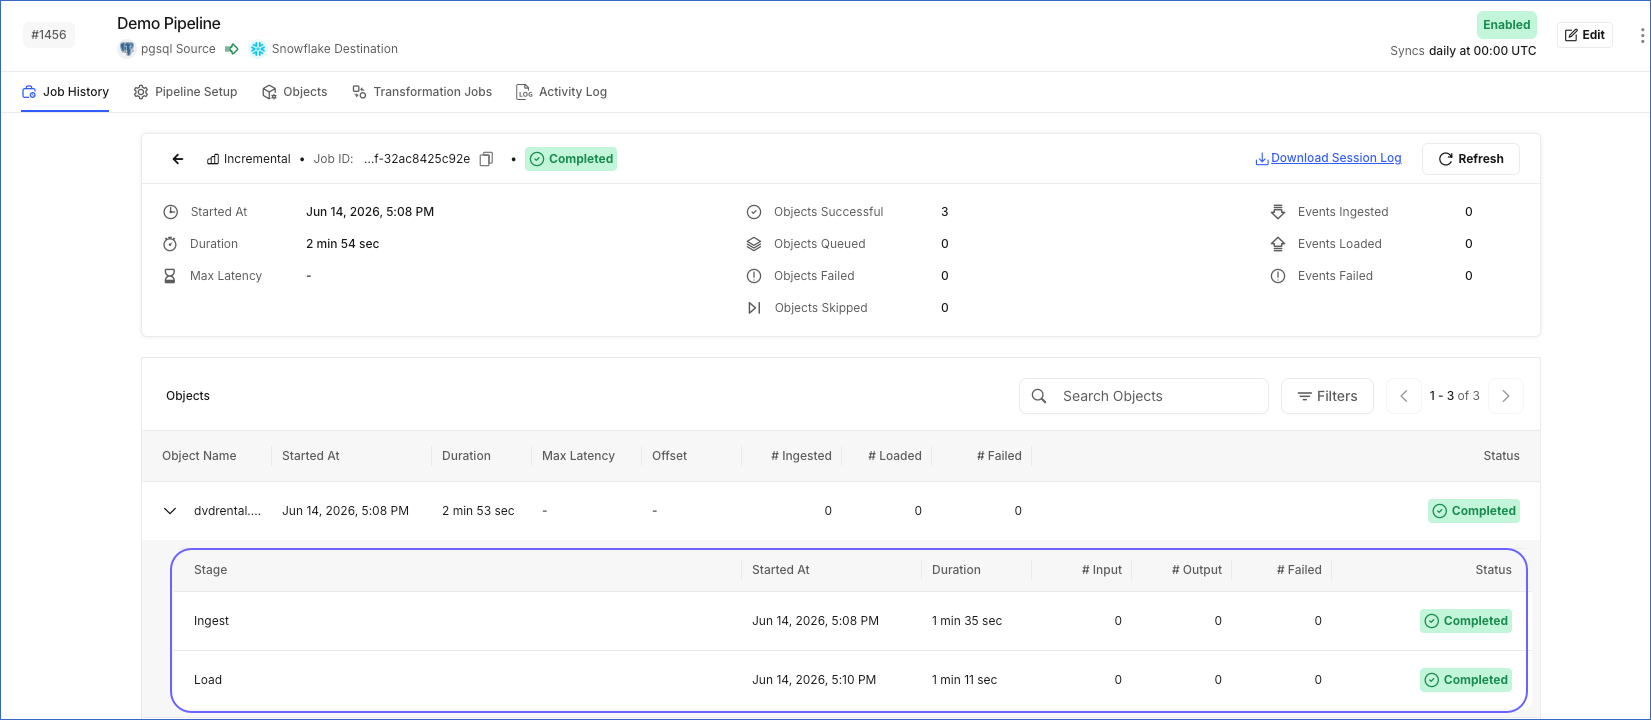
Task: Click the #1456 pipeline ID badge
Action: 49,35
